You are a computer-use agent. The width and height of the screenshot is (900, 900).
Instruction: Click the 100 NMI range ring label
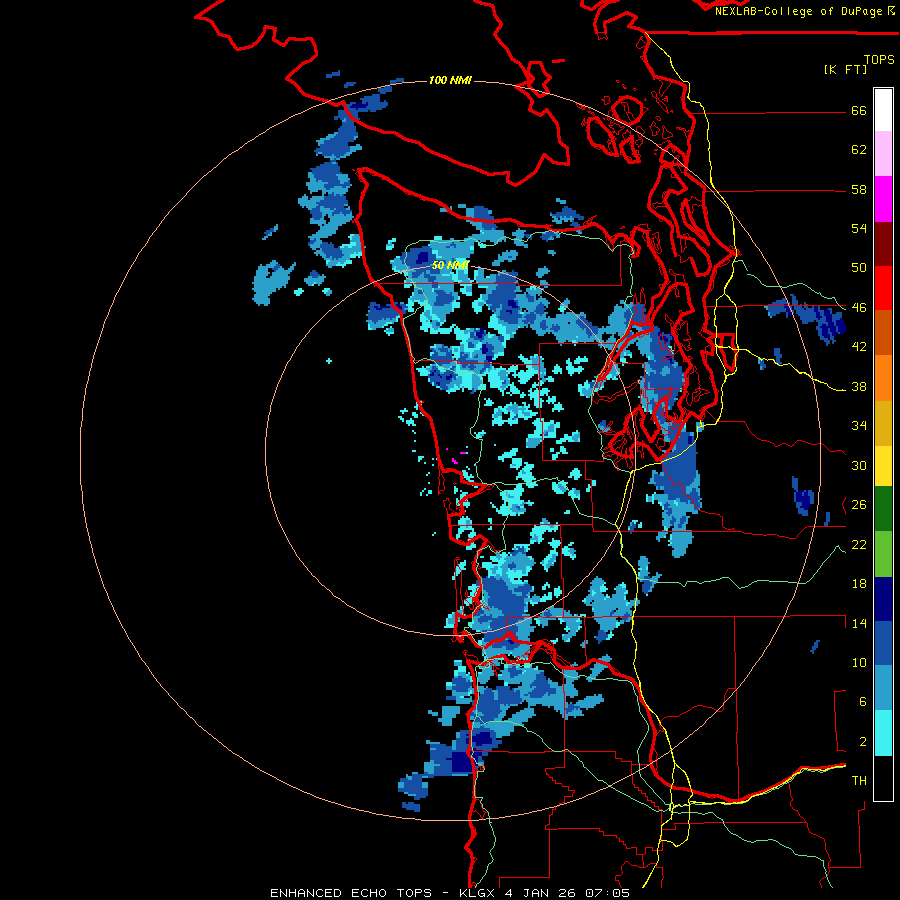(450, 80)
